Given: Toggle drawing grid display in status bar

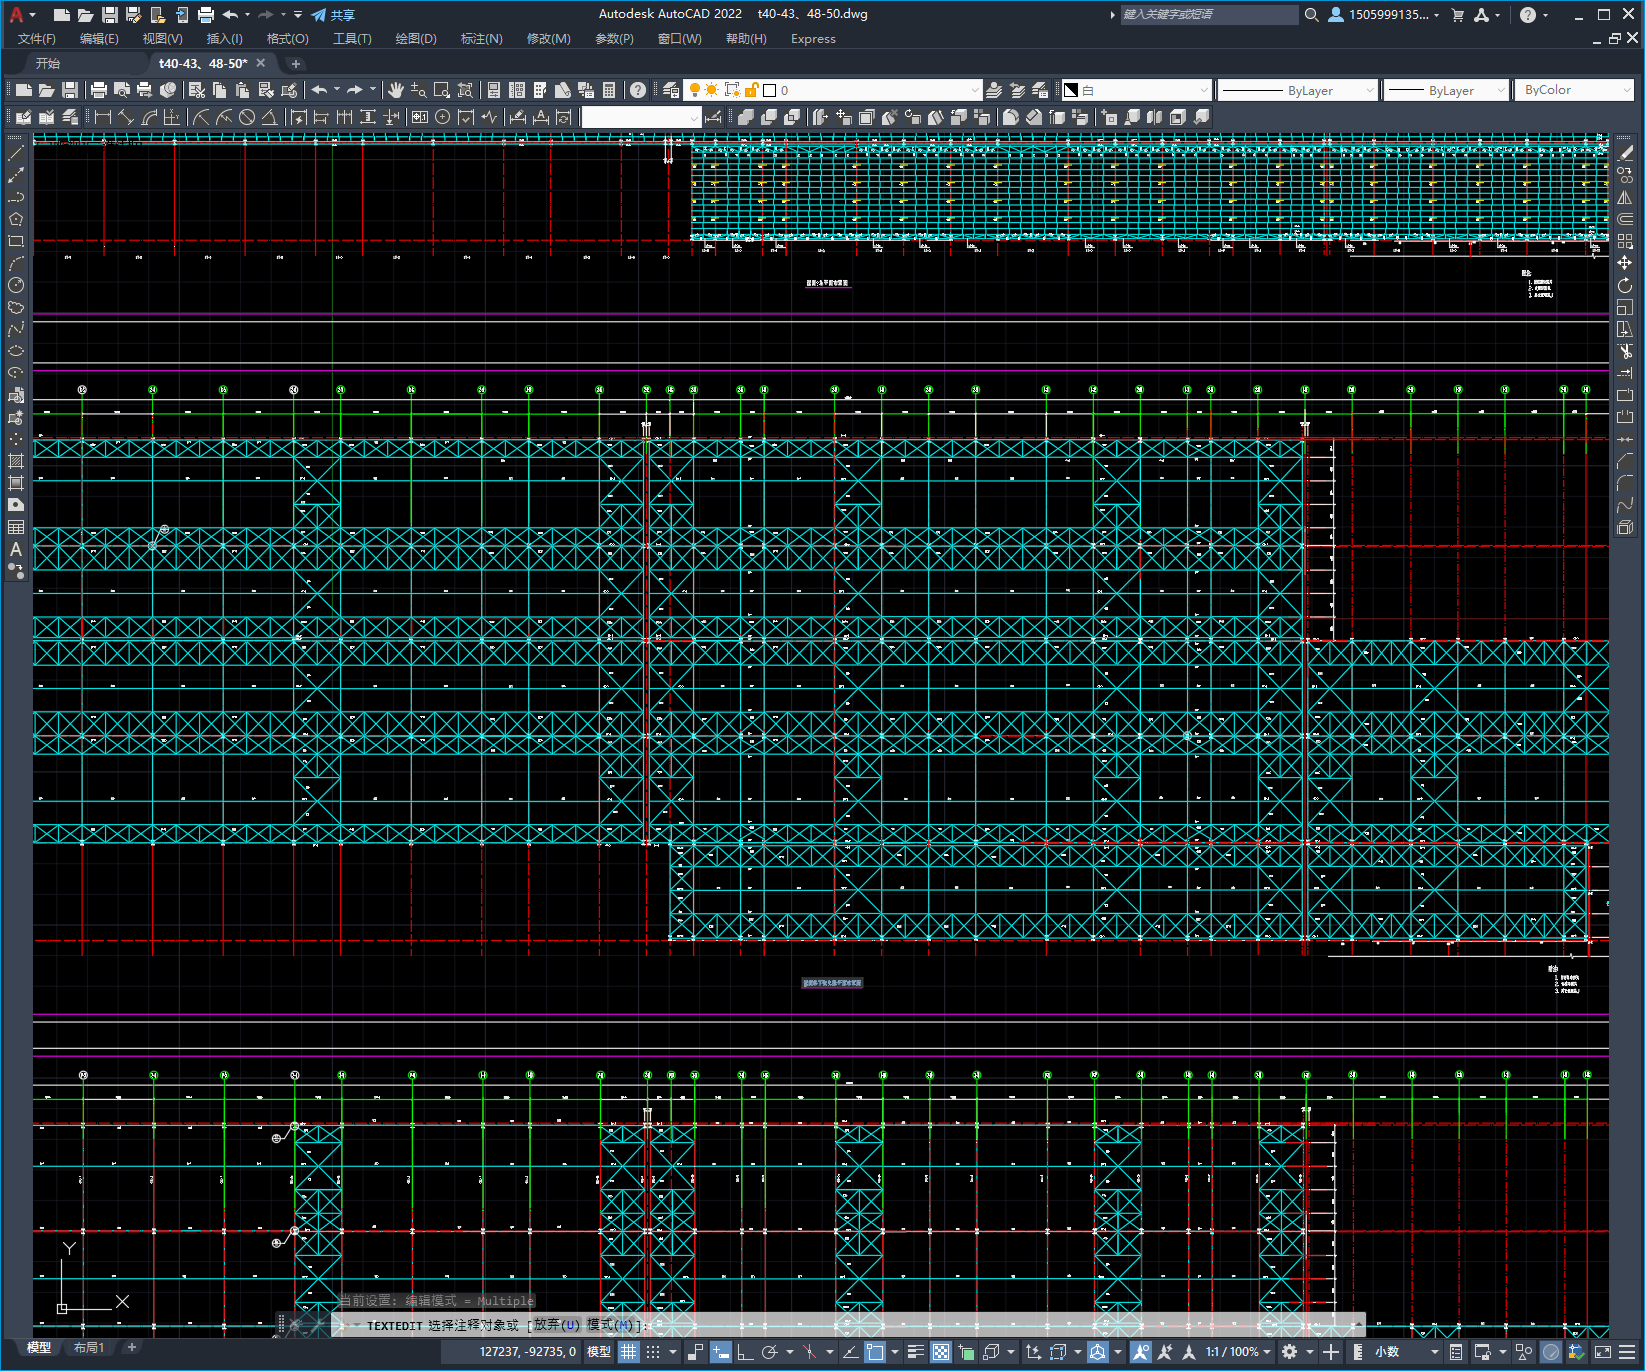Looking at the screenshot, I should [628, 1352].
